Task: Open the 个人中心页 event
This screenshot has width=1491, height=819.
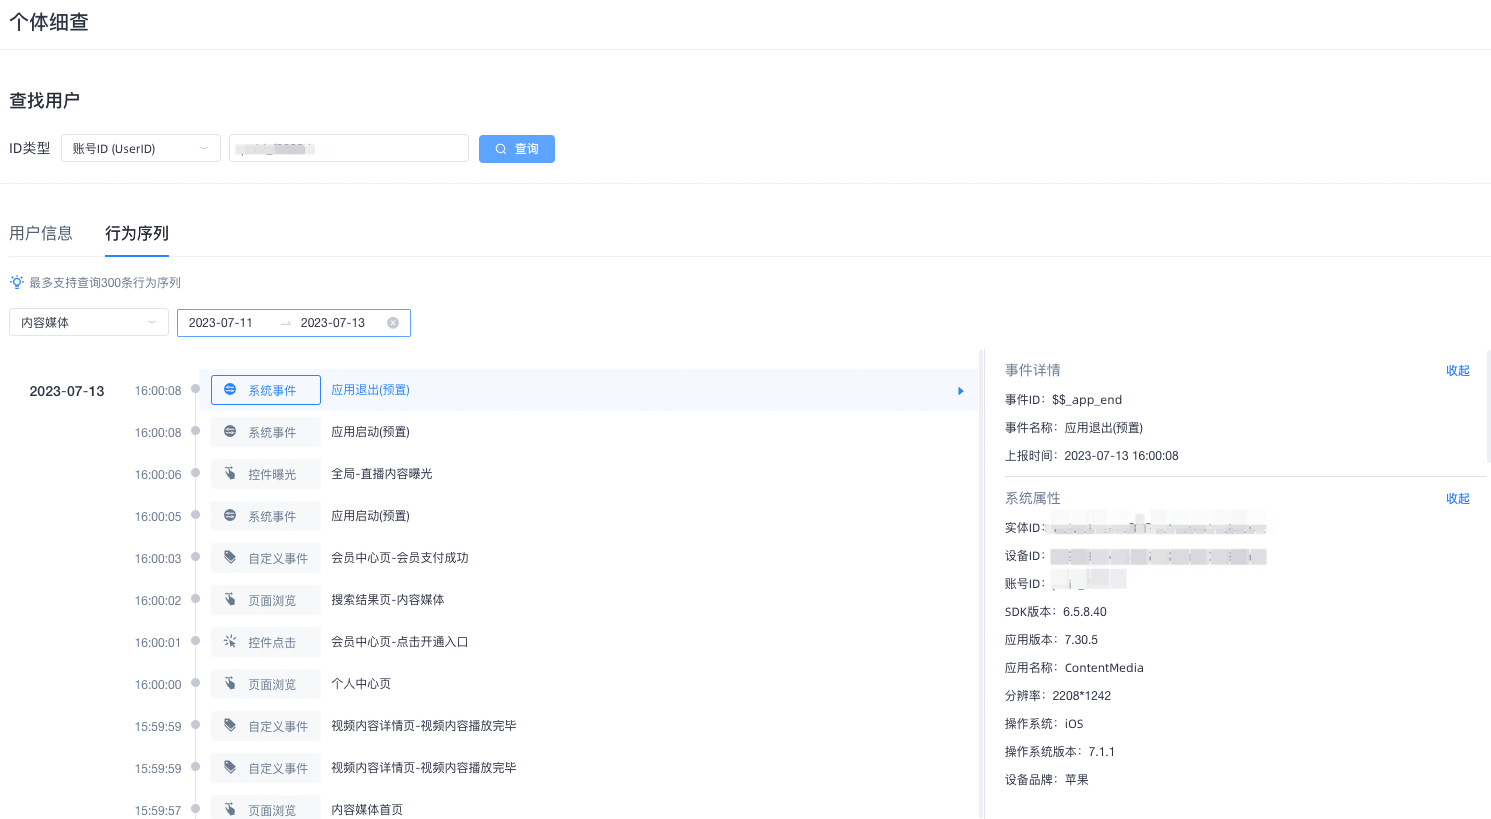Action: point(361,684)
